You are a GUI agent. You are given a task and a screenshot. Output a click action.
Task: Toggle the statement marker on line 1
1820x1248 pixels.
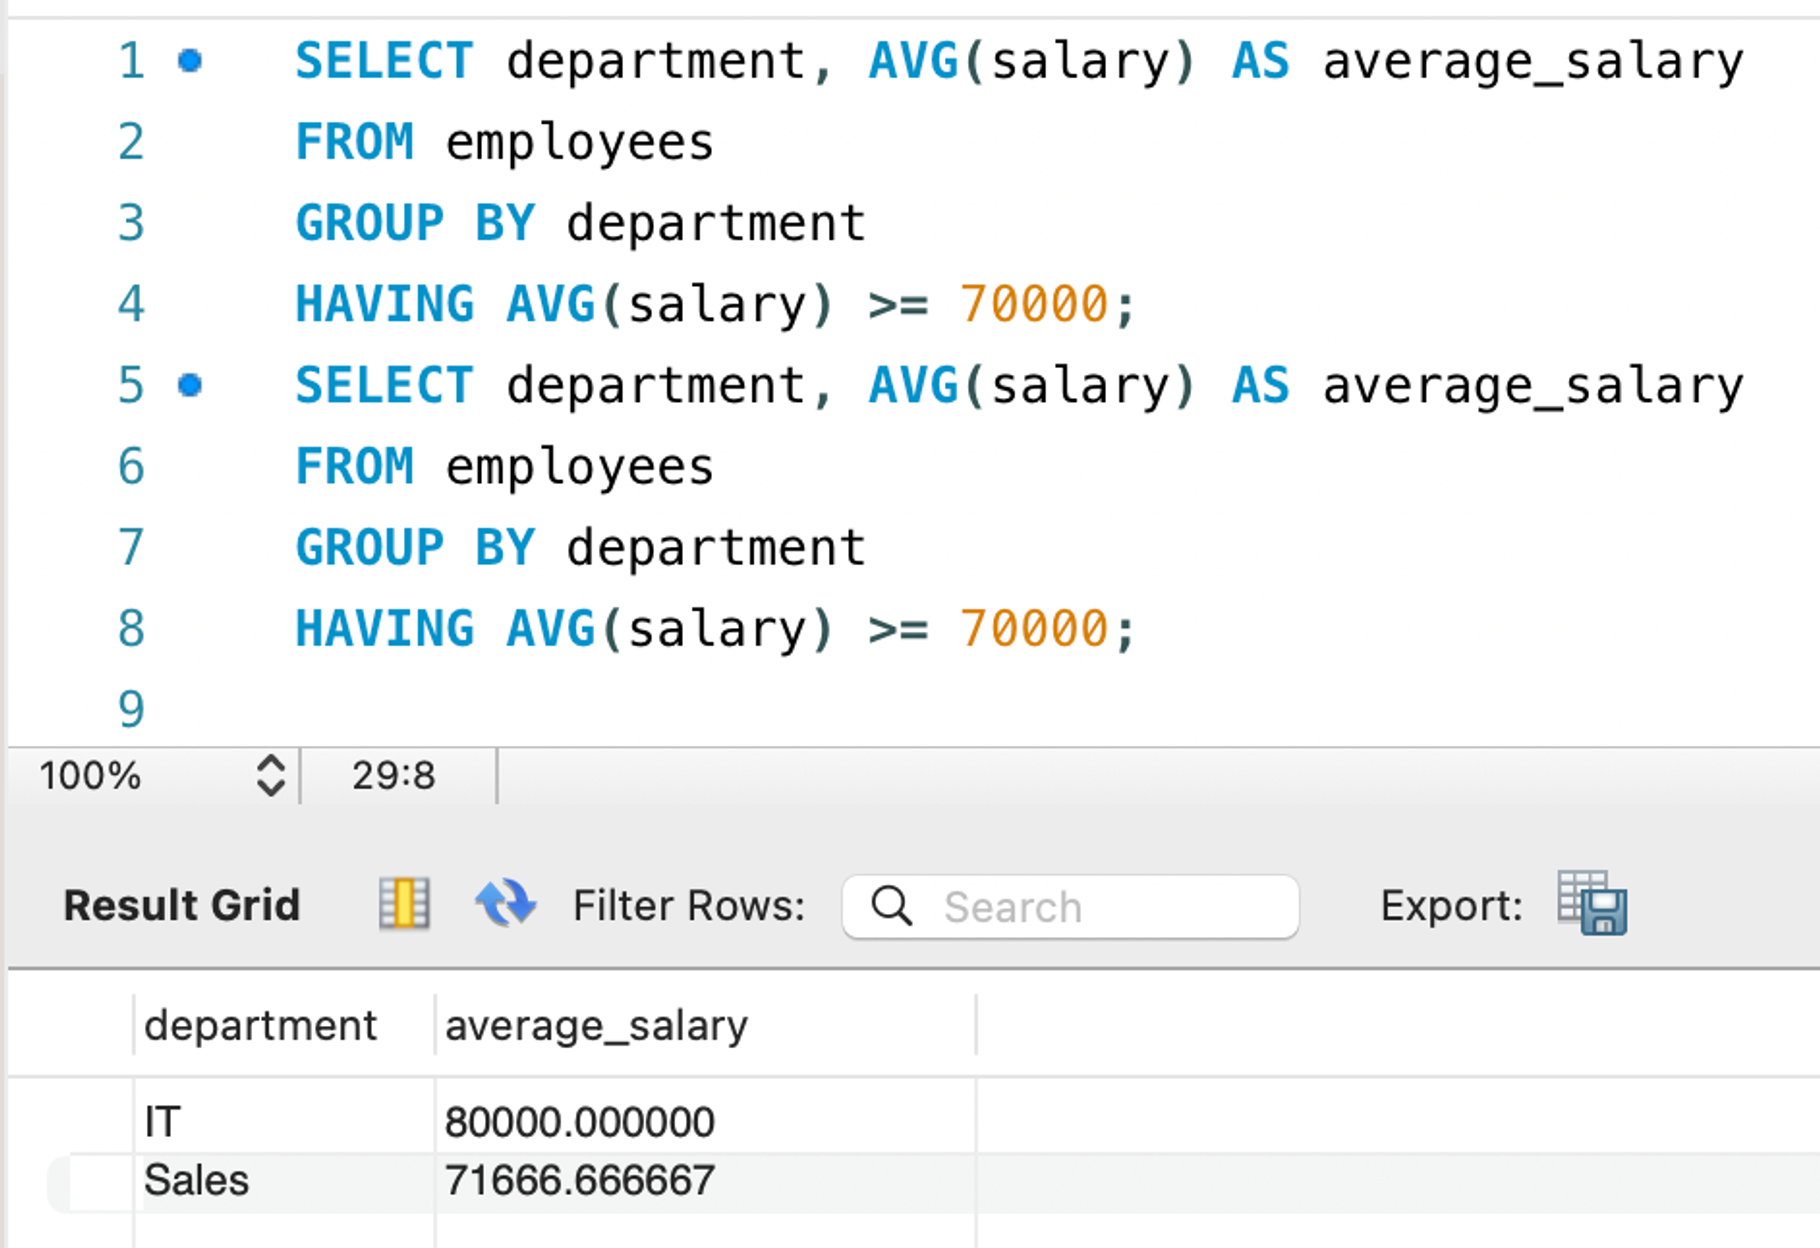190,61
